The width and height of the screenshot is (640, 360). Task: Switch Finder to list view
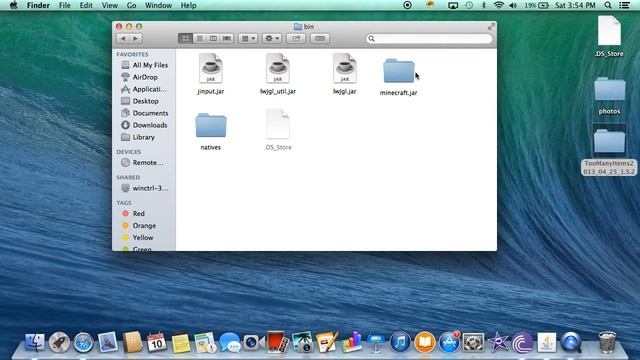click(x=200, y=38)
